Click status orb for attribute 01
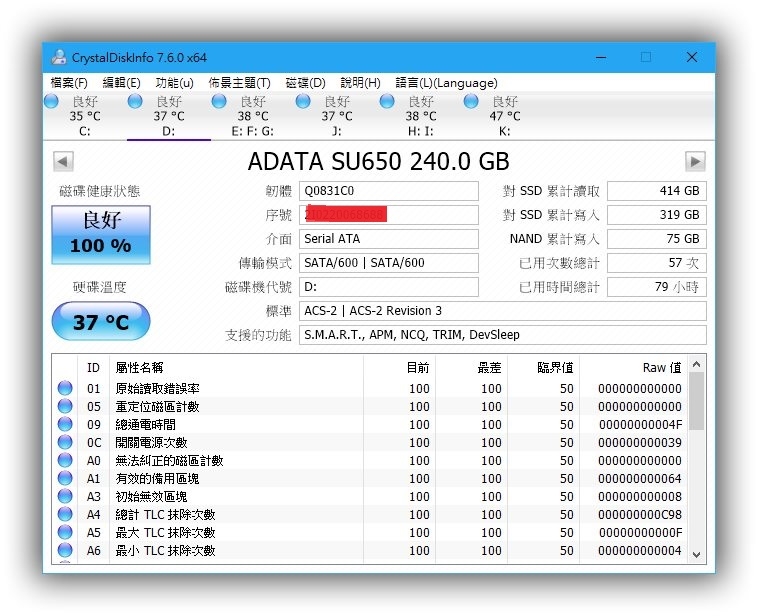This screenshot has width=758, height=616. 65,388
